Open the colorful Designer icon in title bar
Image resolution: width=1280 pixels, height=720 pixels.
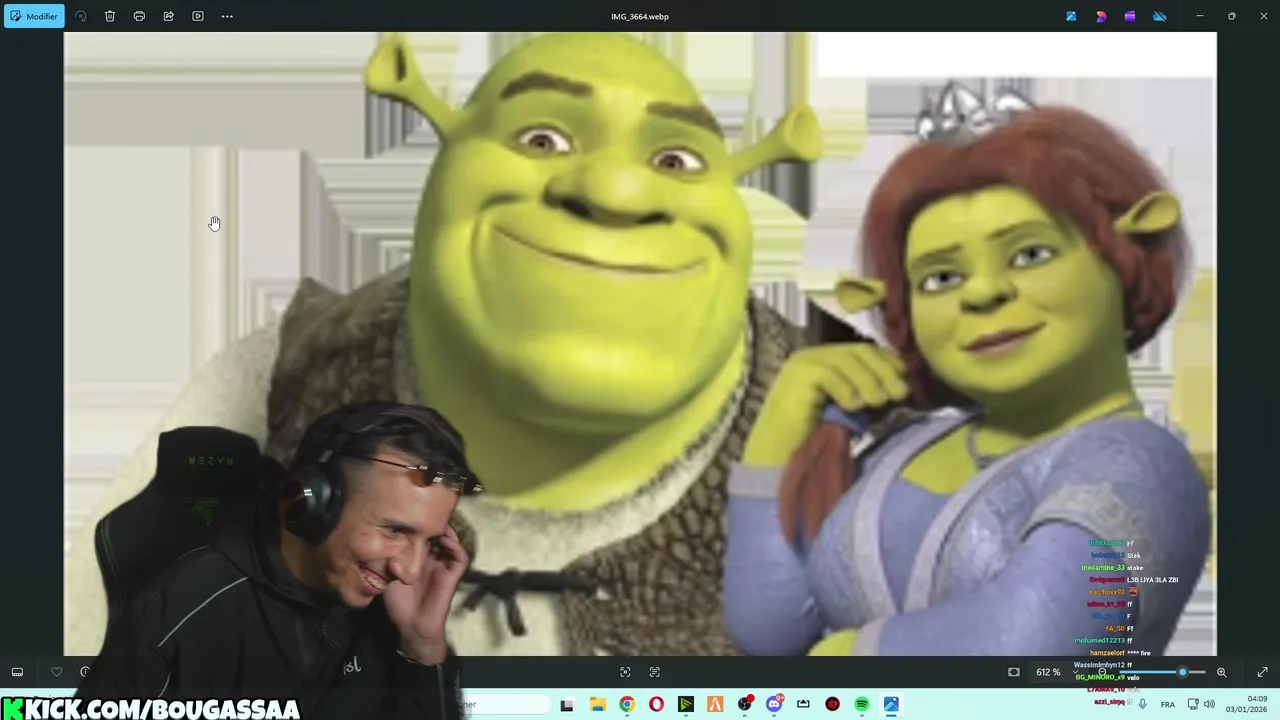click(1101, 16)
